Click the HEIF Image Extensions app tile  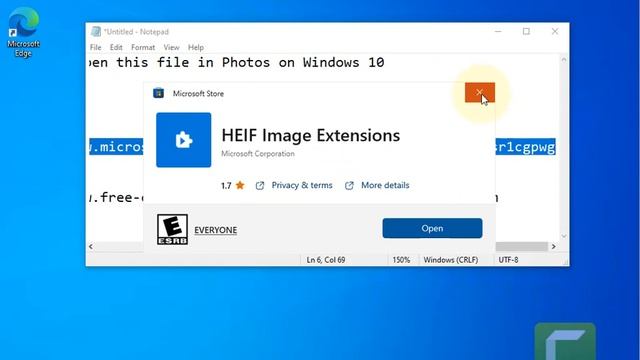pos(184,140)
